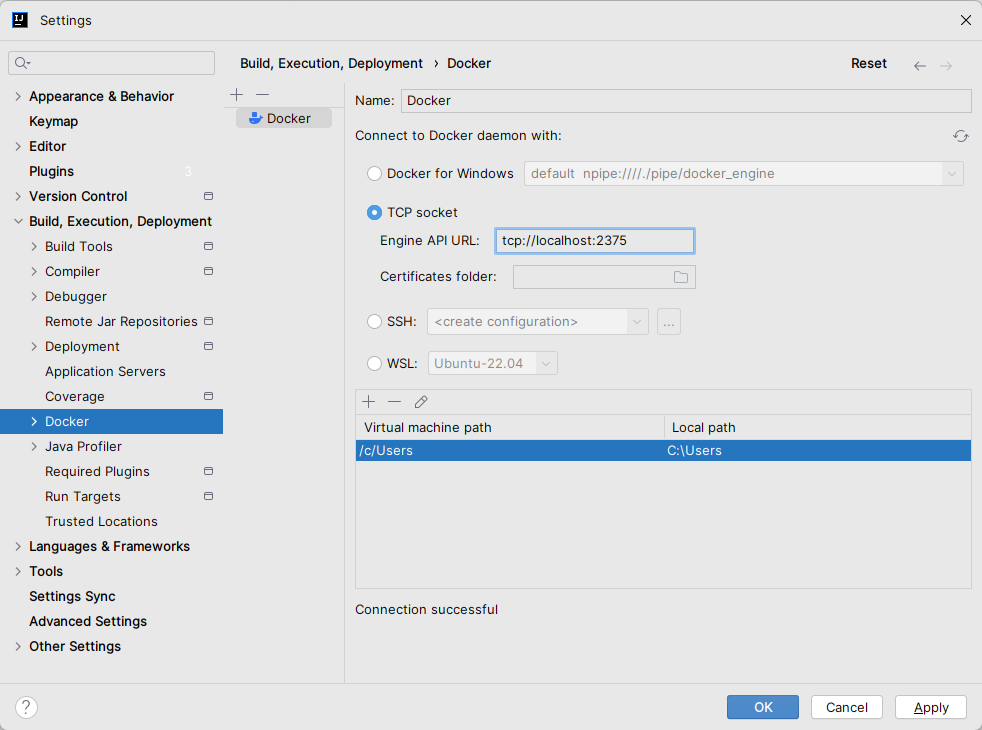Select the C:\Users local path cell
The height and width of the screenshot is (730, 982).
click(817, 451)
